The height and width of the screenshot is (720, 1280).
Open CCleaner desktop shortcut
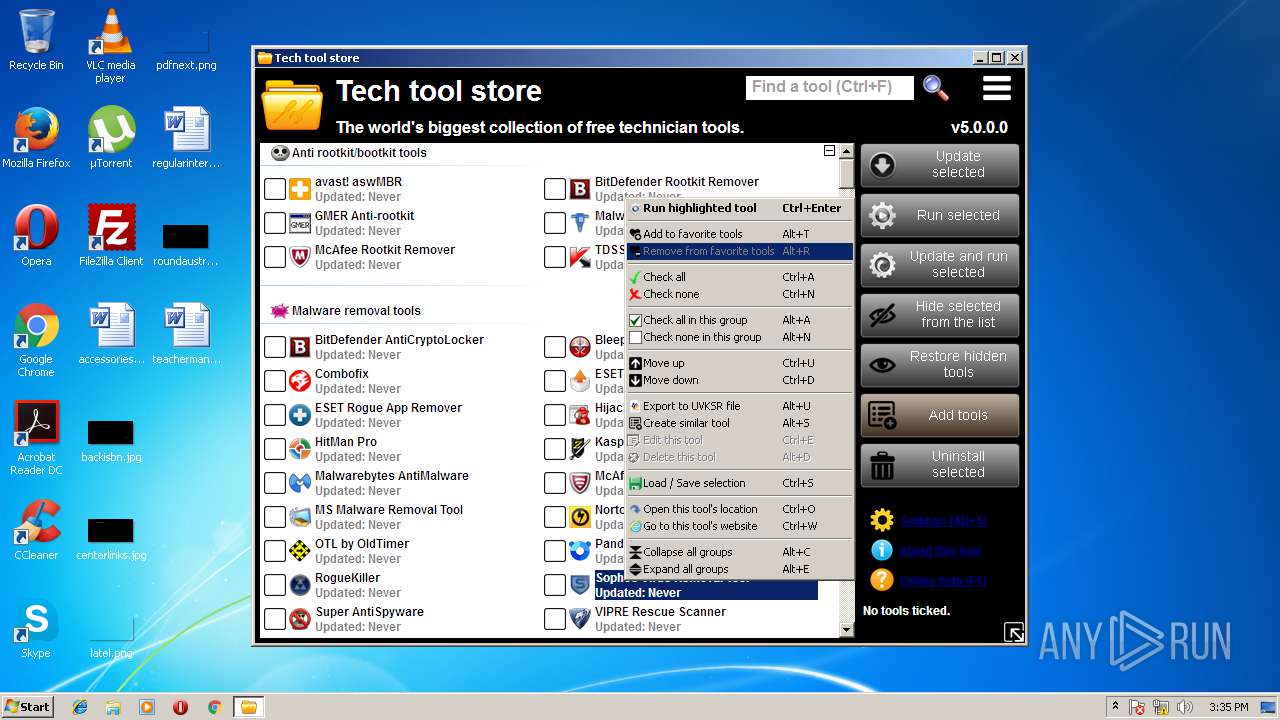[x=36, y=529]
